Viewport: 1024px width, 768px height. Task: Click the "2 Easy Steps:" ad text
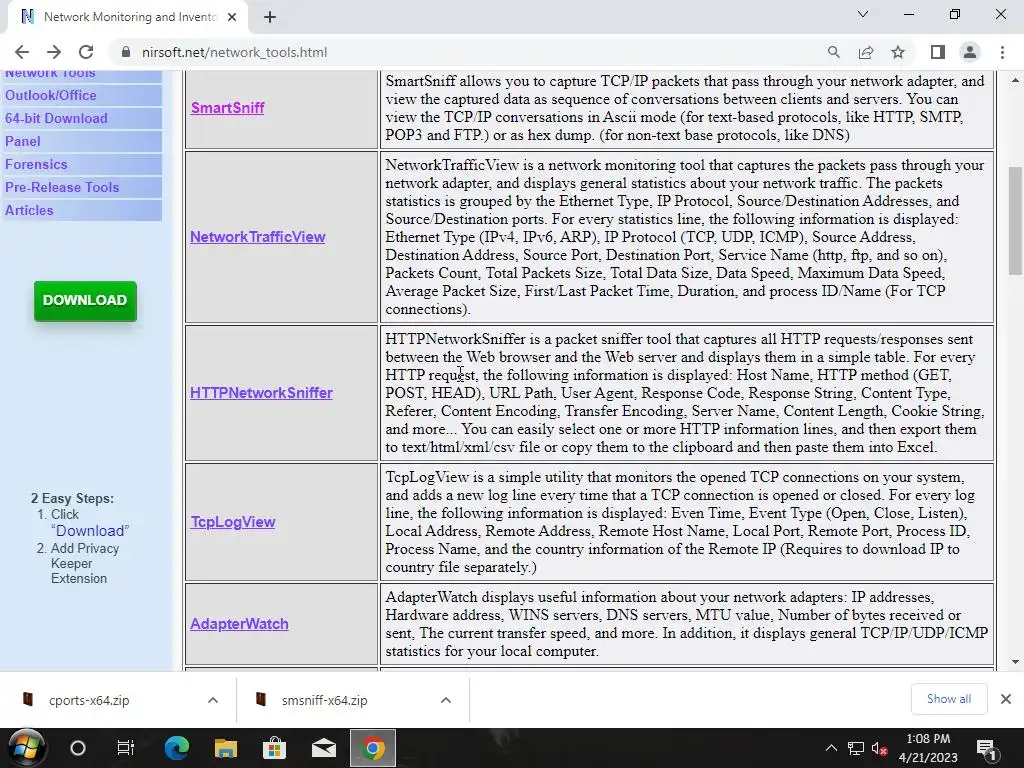coord(72,498)
